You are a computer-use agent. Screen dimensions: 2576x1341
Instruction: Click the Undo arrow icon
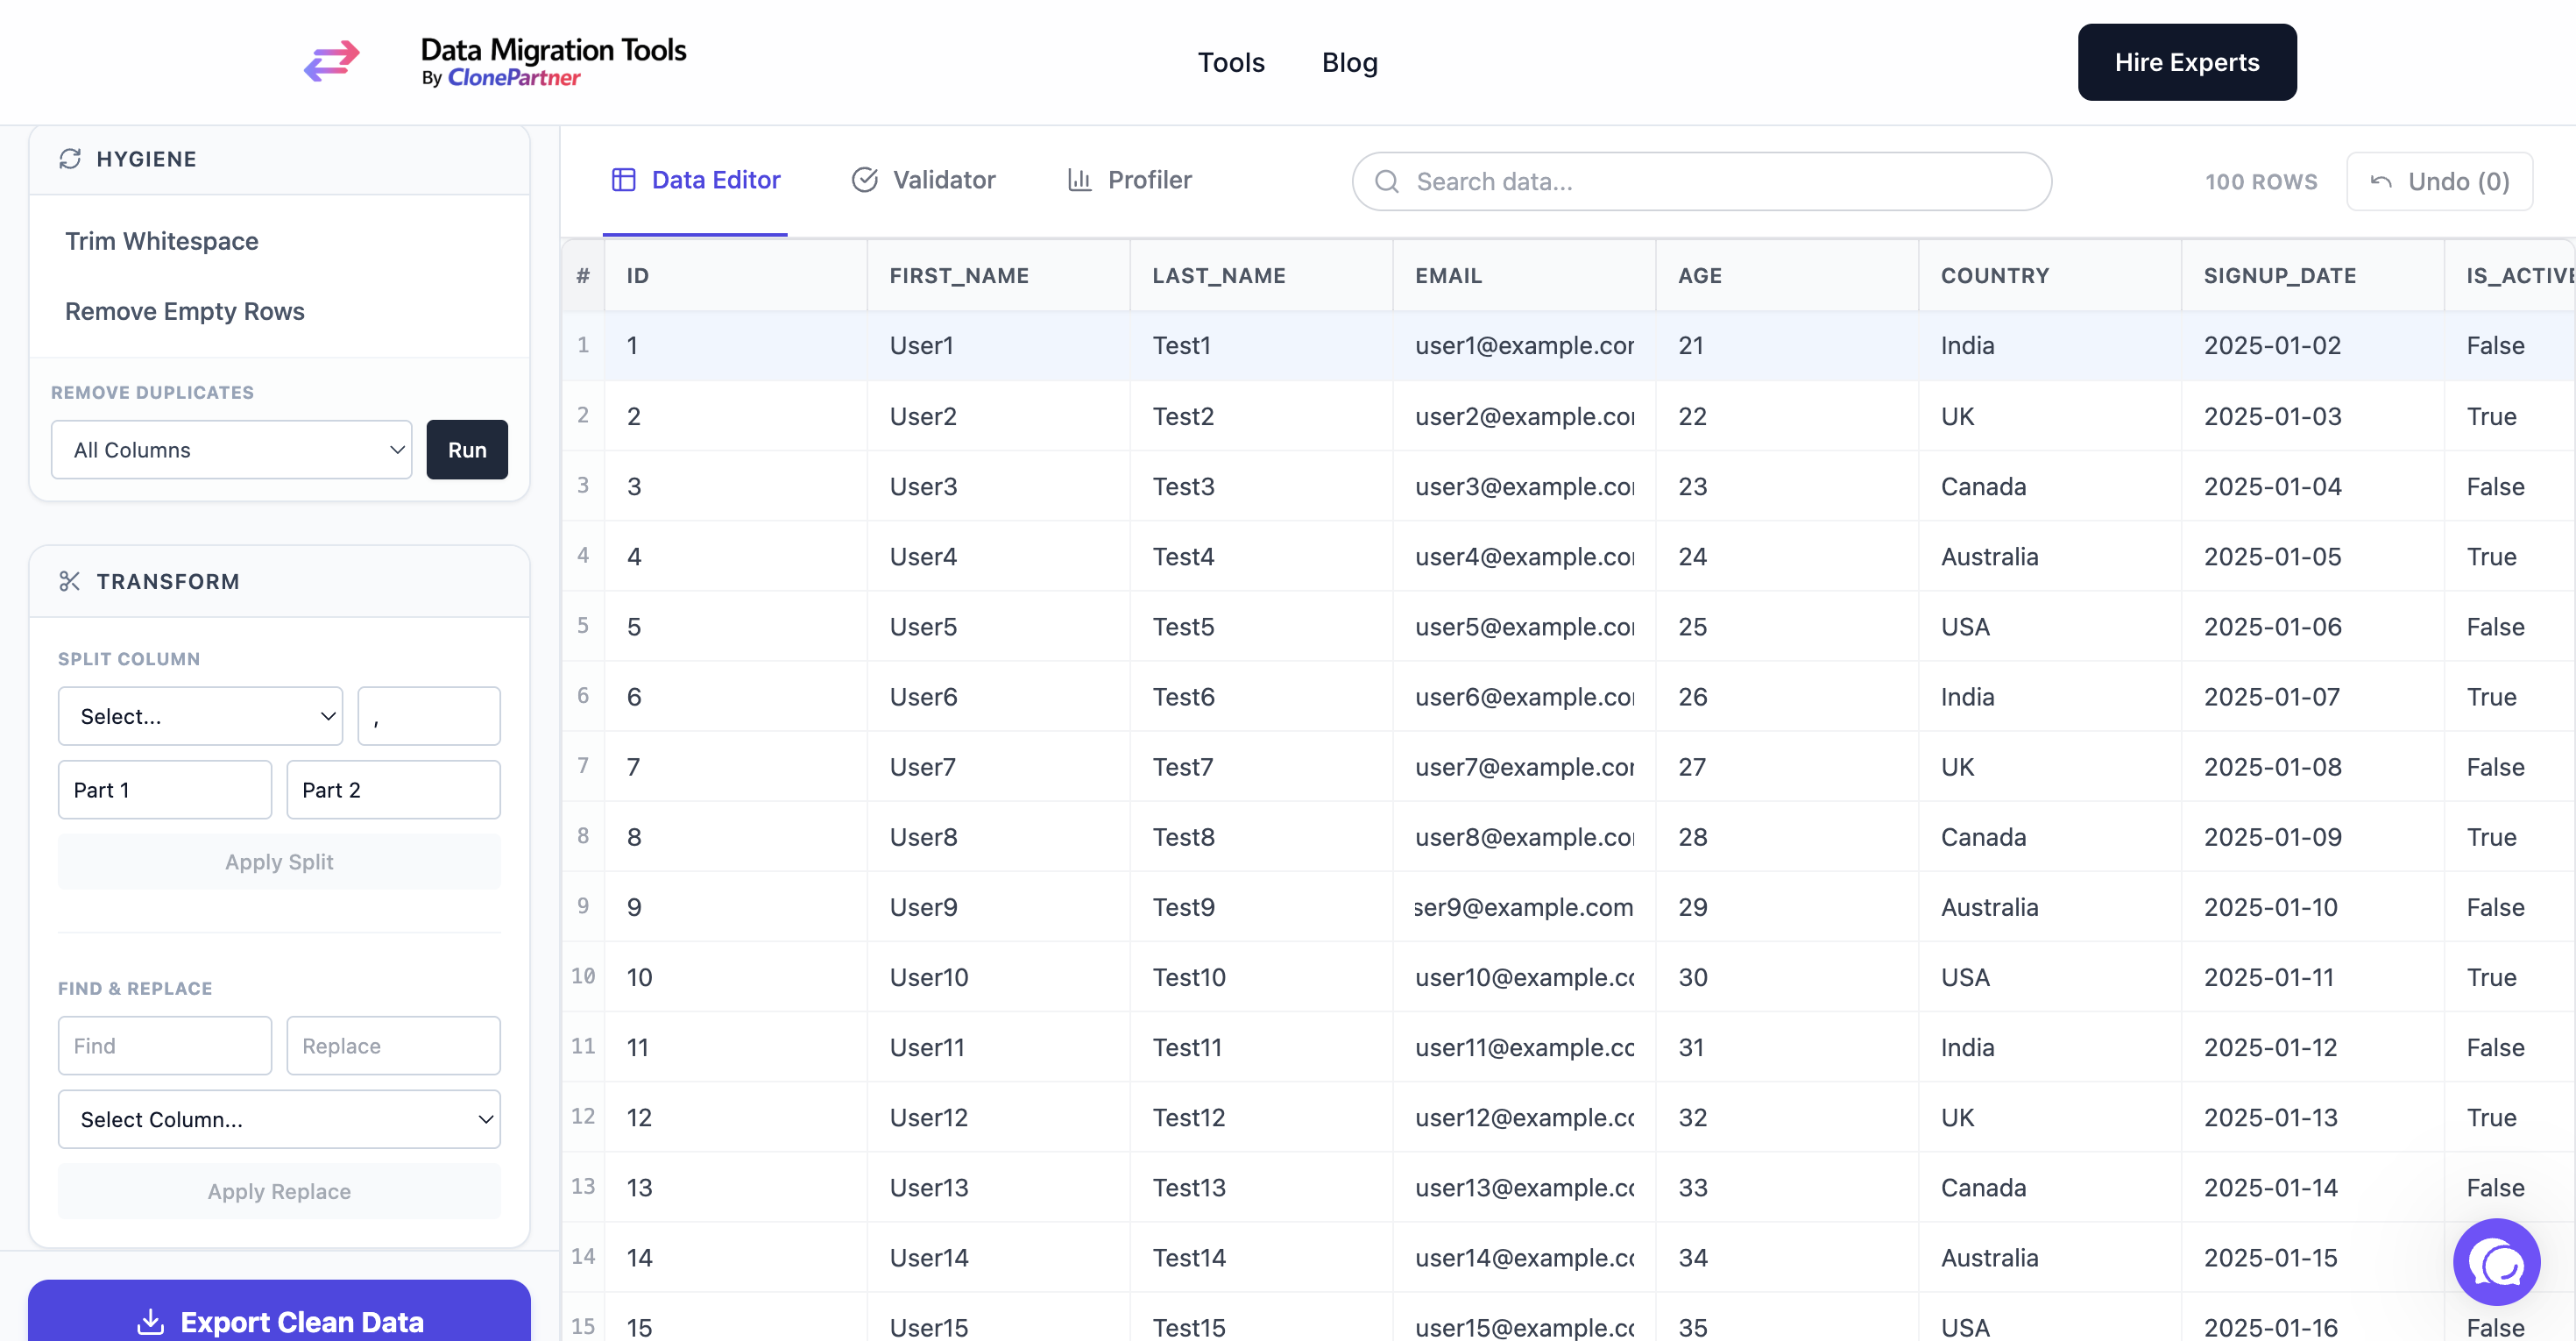(2381, 181)
